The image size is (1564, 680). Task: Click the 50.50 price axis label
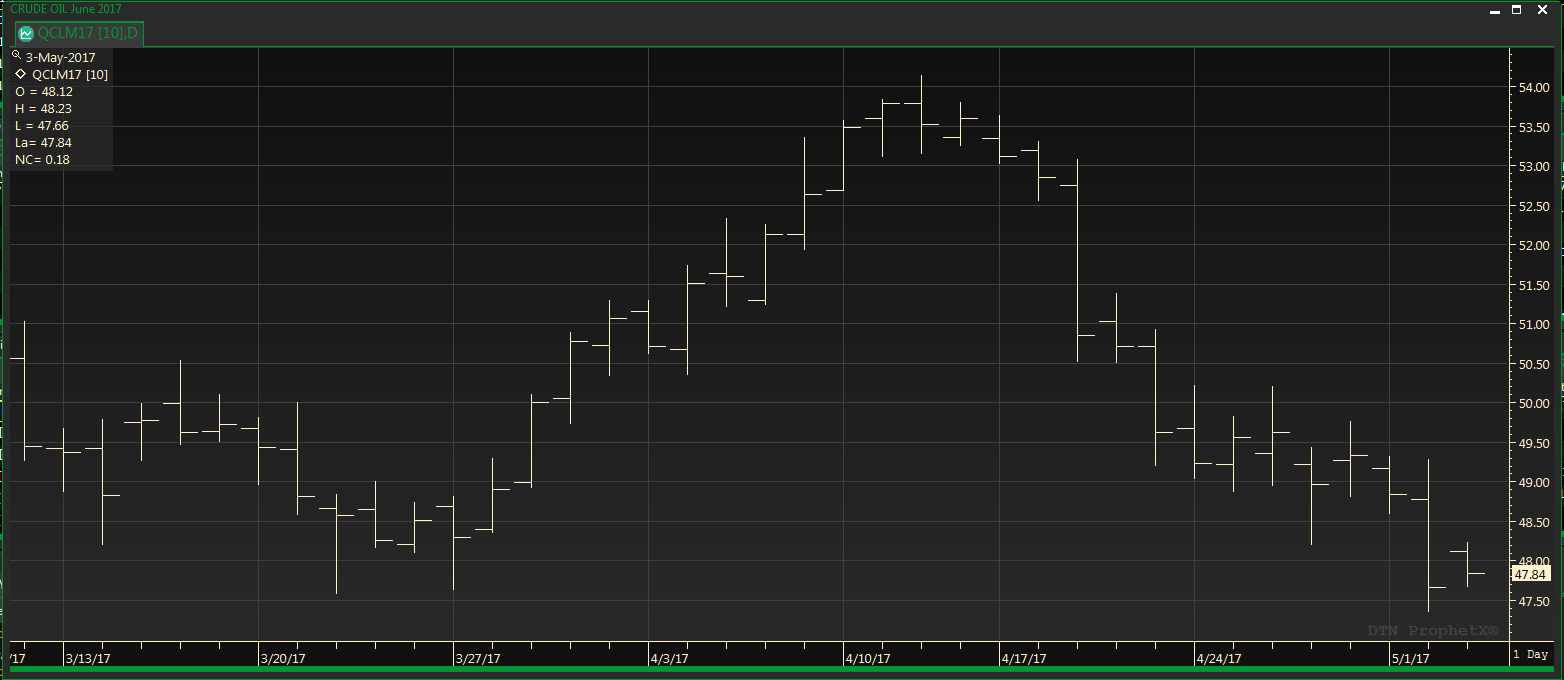click(x=1535, y=365)
